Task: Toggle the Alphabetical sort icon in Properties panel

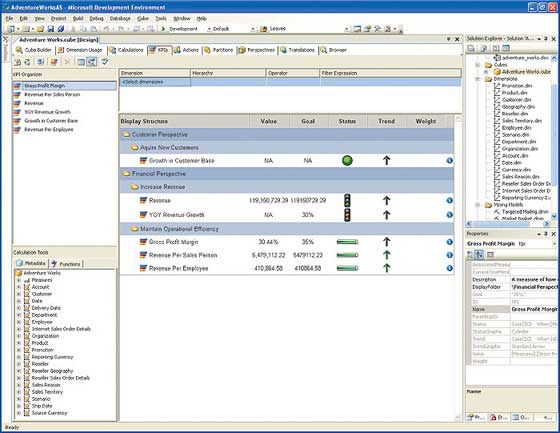Action: pos(479,255)
